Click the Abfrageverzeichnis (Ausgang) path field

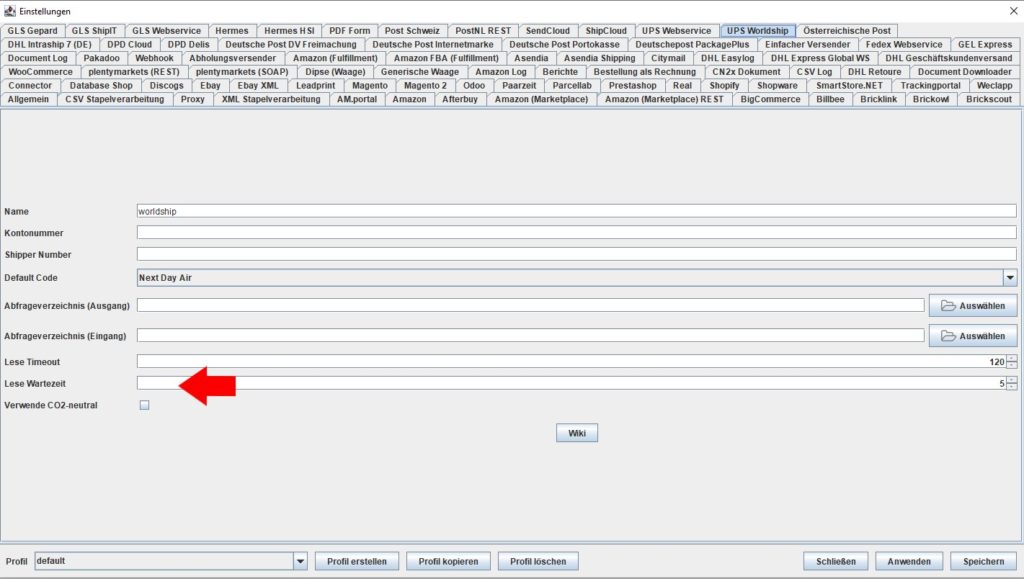[x=530, y=305]
